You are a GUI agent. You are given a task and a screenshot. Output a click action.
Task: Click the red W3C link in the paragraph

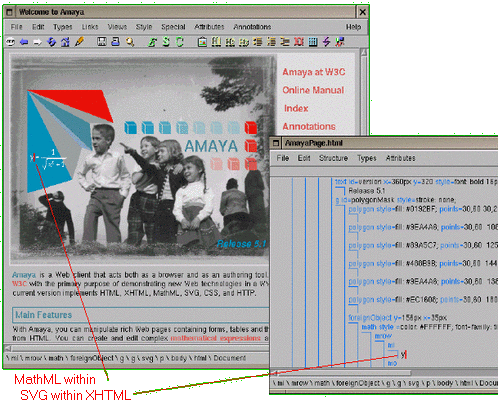pos(19,284)
